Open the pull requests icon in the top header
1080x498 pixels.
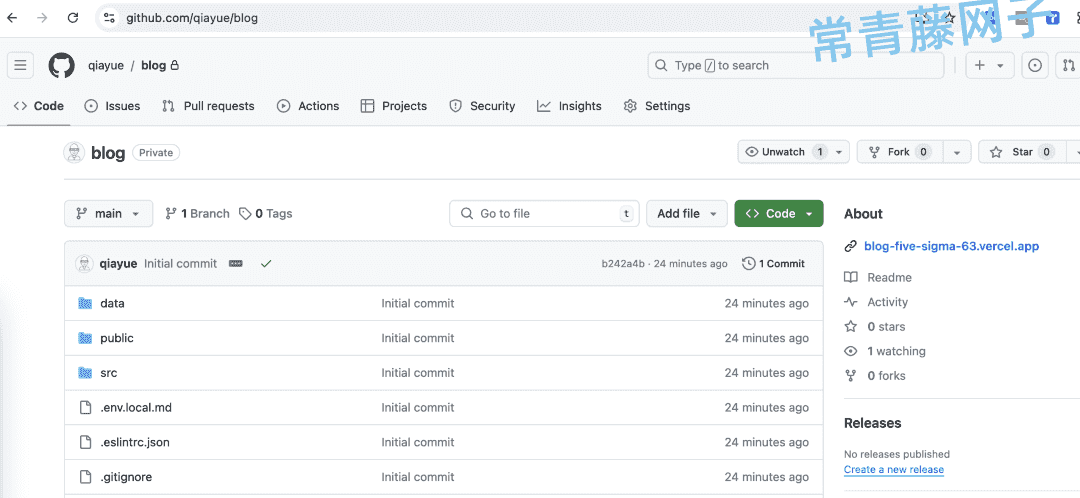pyautogui.click(x=1068, y=65)
